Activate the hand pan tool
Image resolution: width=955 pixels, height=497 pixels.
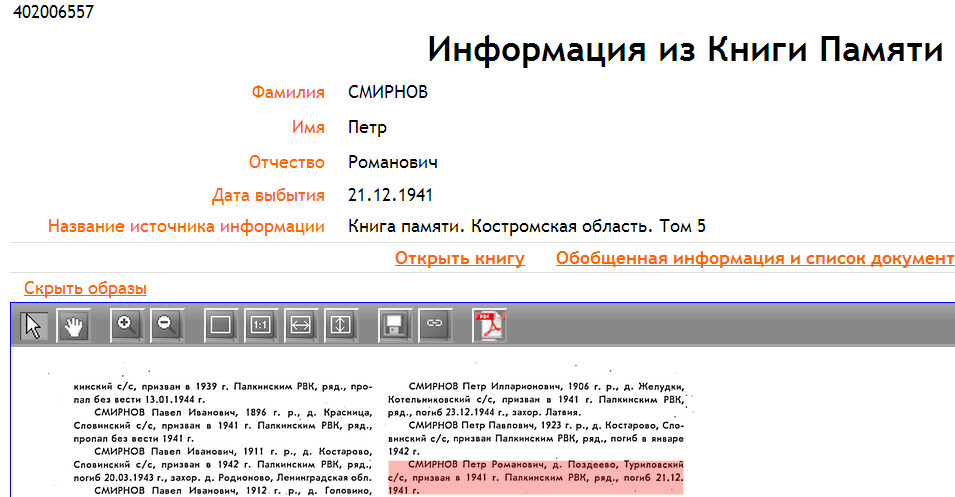[73, 325]
